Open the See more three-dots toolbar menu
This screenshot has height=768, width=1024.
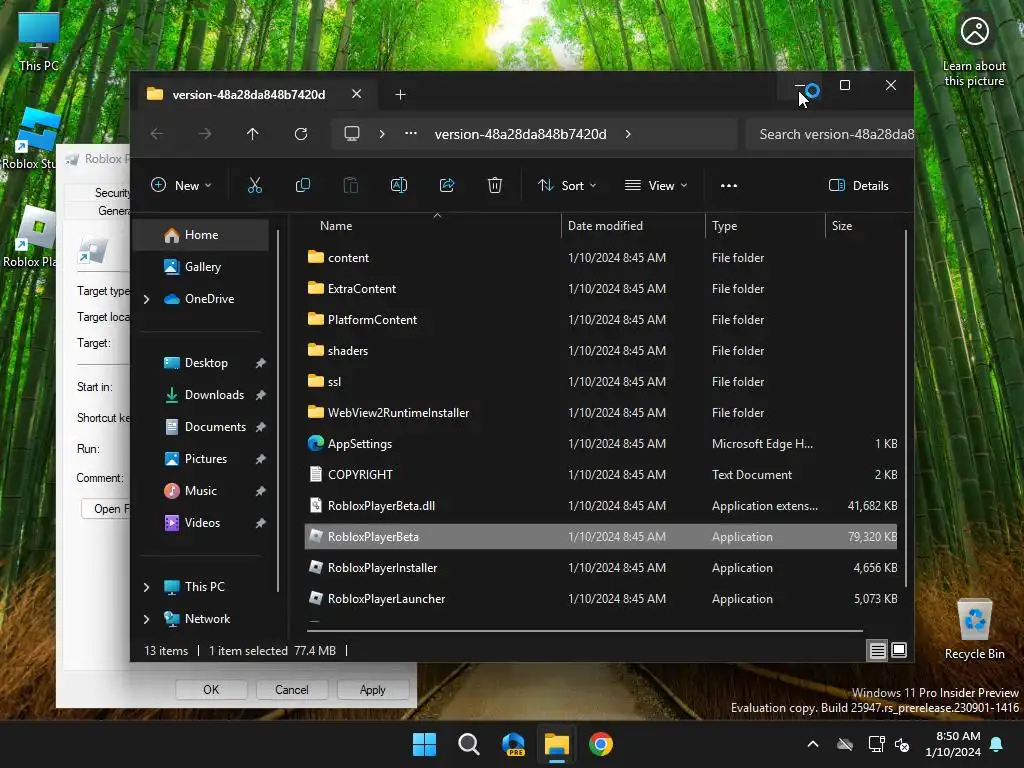pyautogui.click(x=729, y=185)
